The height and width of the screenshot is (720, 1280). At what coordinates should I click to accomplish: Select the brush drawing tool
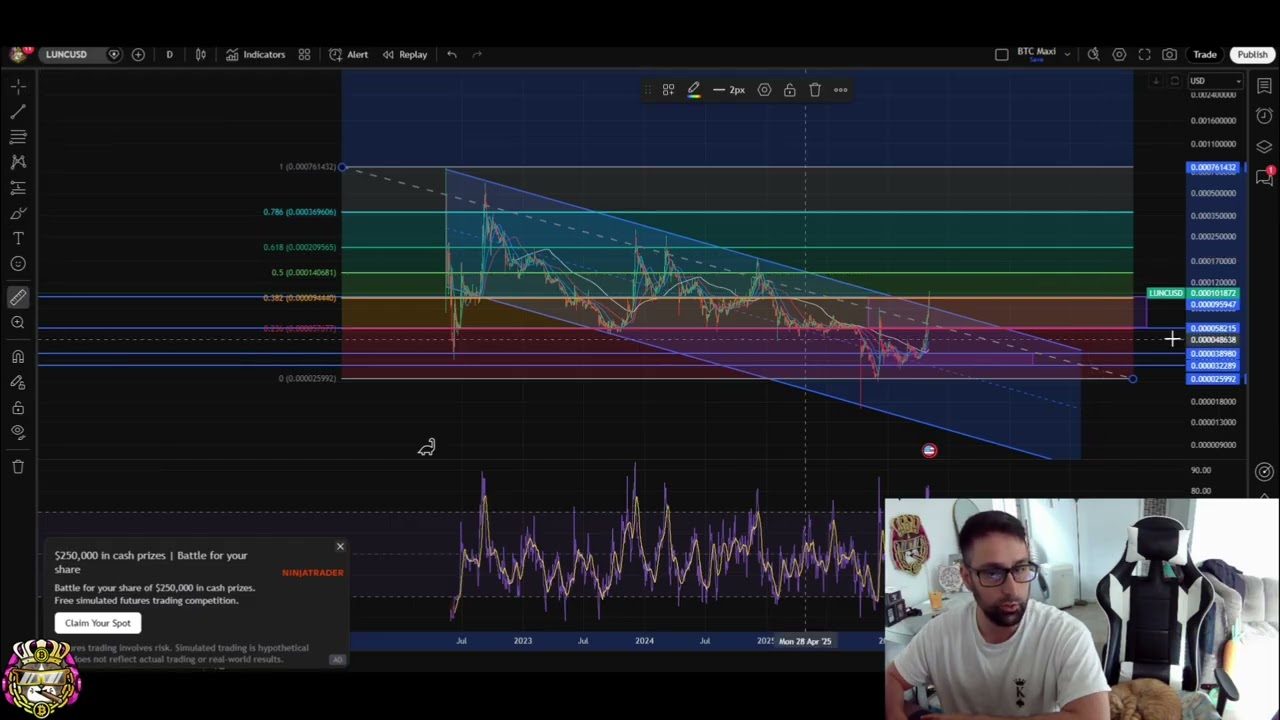point(18,213)
